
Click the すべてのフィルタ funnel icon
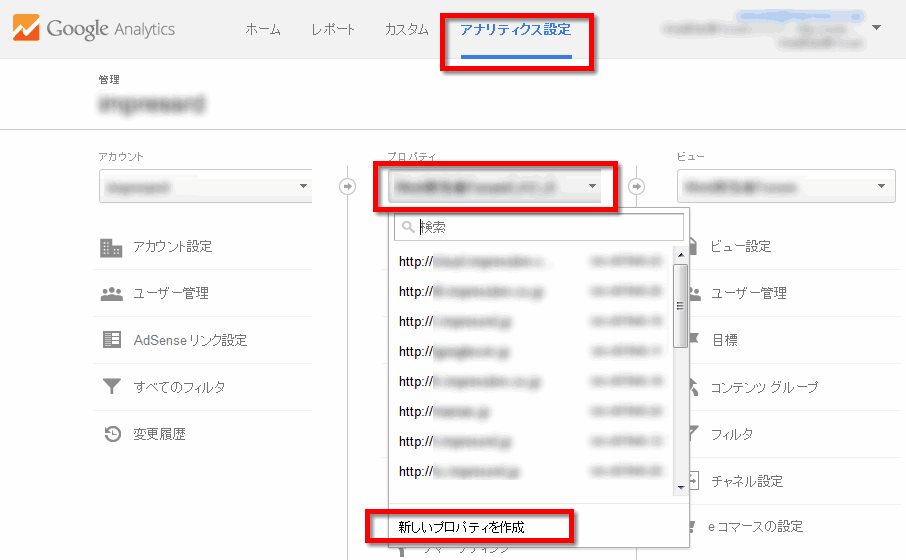click(111, 387)
